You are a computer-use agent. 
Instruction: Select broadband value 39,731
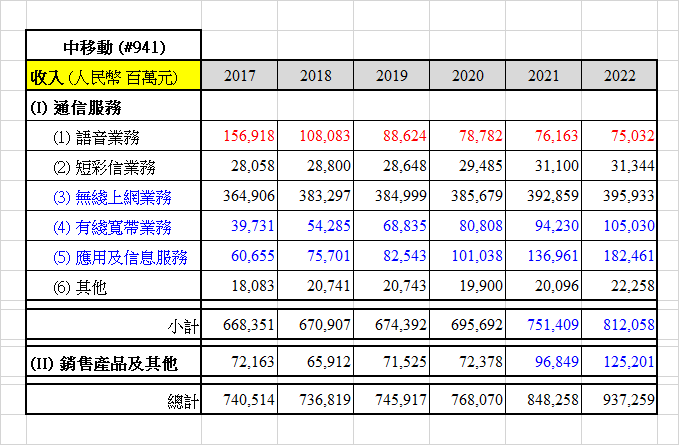[x=252, y=226]
